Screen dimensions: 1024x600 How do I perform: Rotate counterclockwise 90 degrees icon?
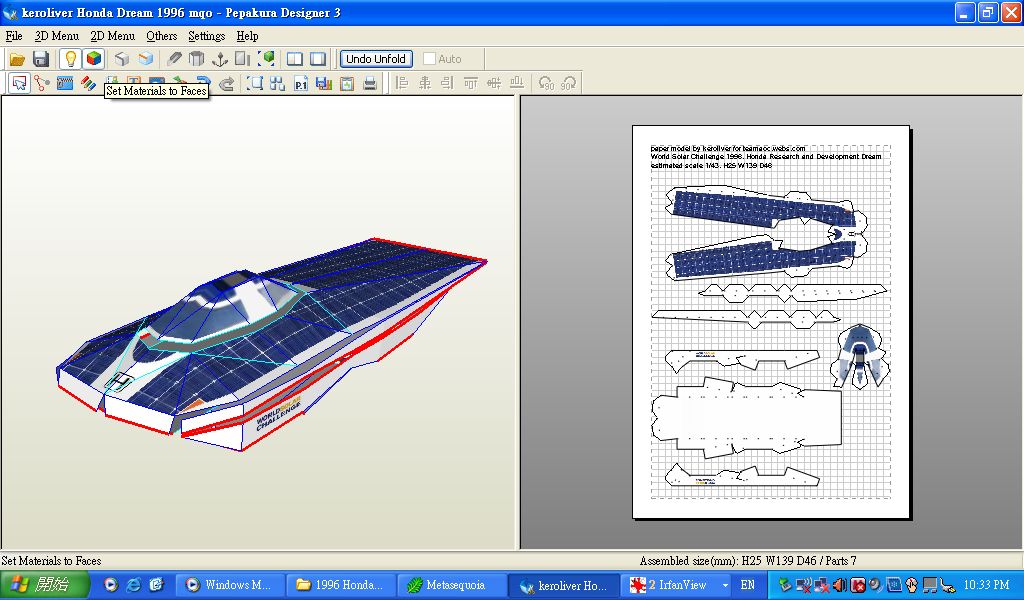tap(546, 83)
